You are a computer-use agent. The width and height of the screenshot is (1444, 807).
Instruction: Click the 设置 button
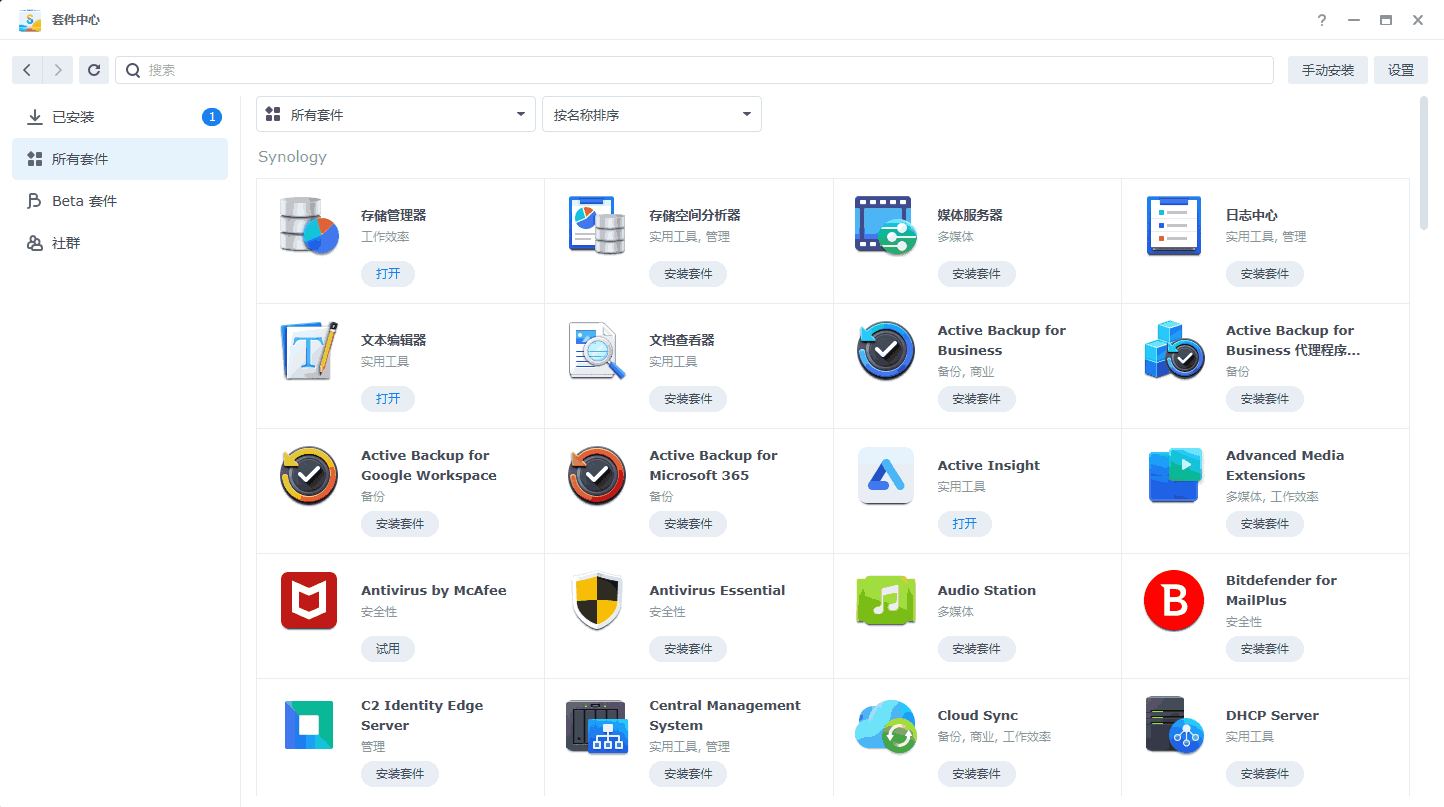coord(1401,70)
